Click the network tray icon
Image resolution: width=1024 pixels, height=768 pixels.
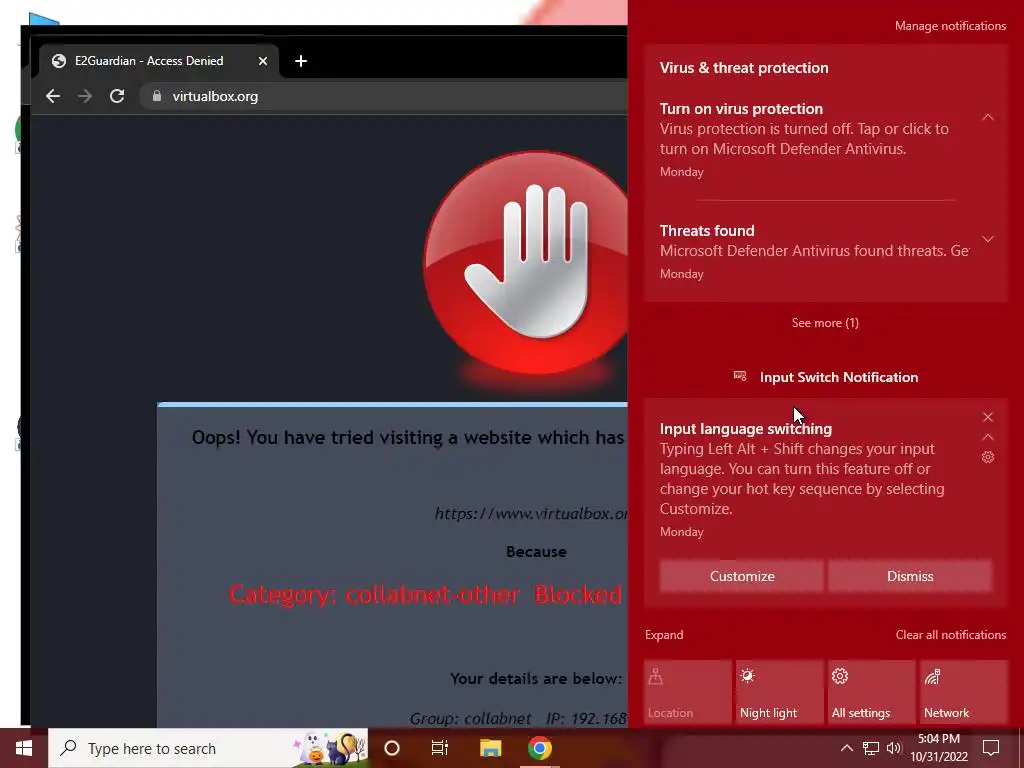871,748
